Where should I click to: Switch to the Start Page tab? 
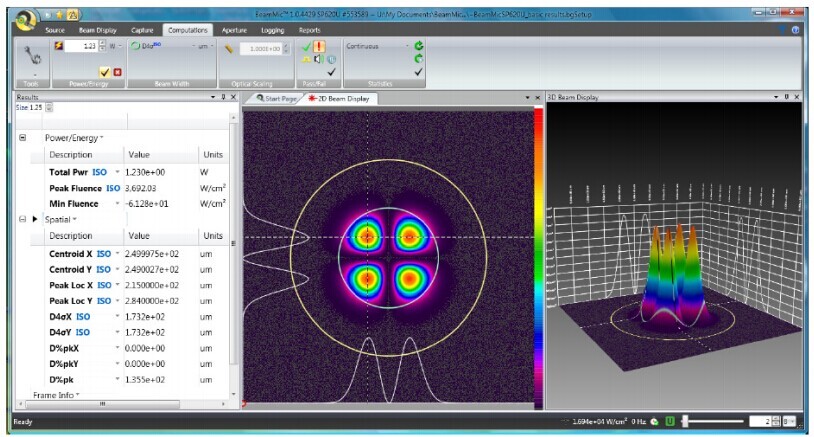[x=276, y=98]
